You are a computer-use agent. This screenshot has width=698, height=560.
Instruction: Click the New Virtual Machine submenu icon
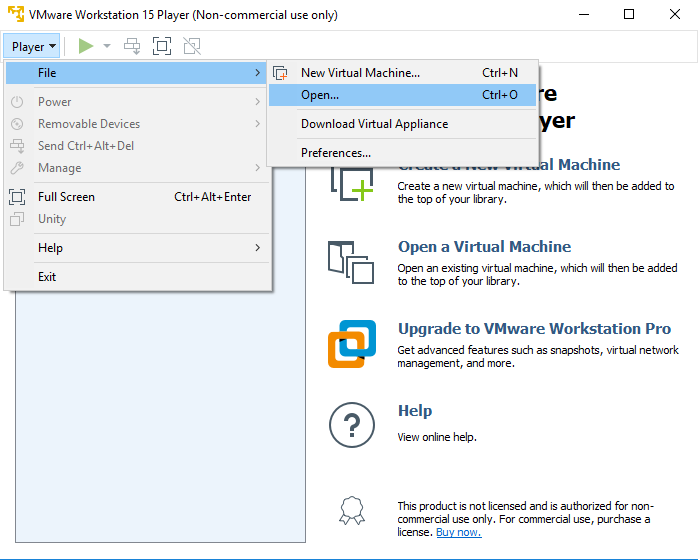tap(280, 73)
